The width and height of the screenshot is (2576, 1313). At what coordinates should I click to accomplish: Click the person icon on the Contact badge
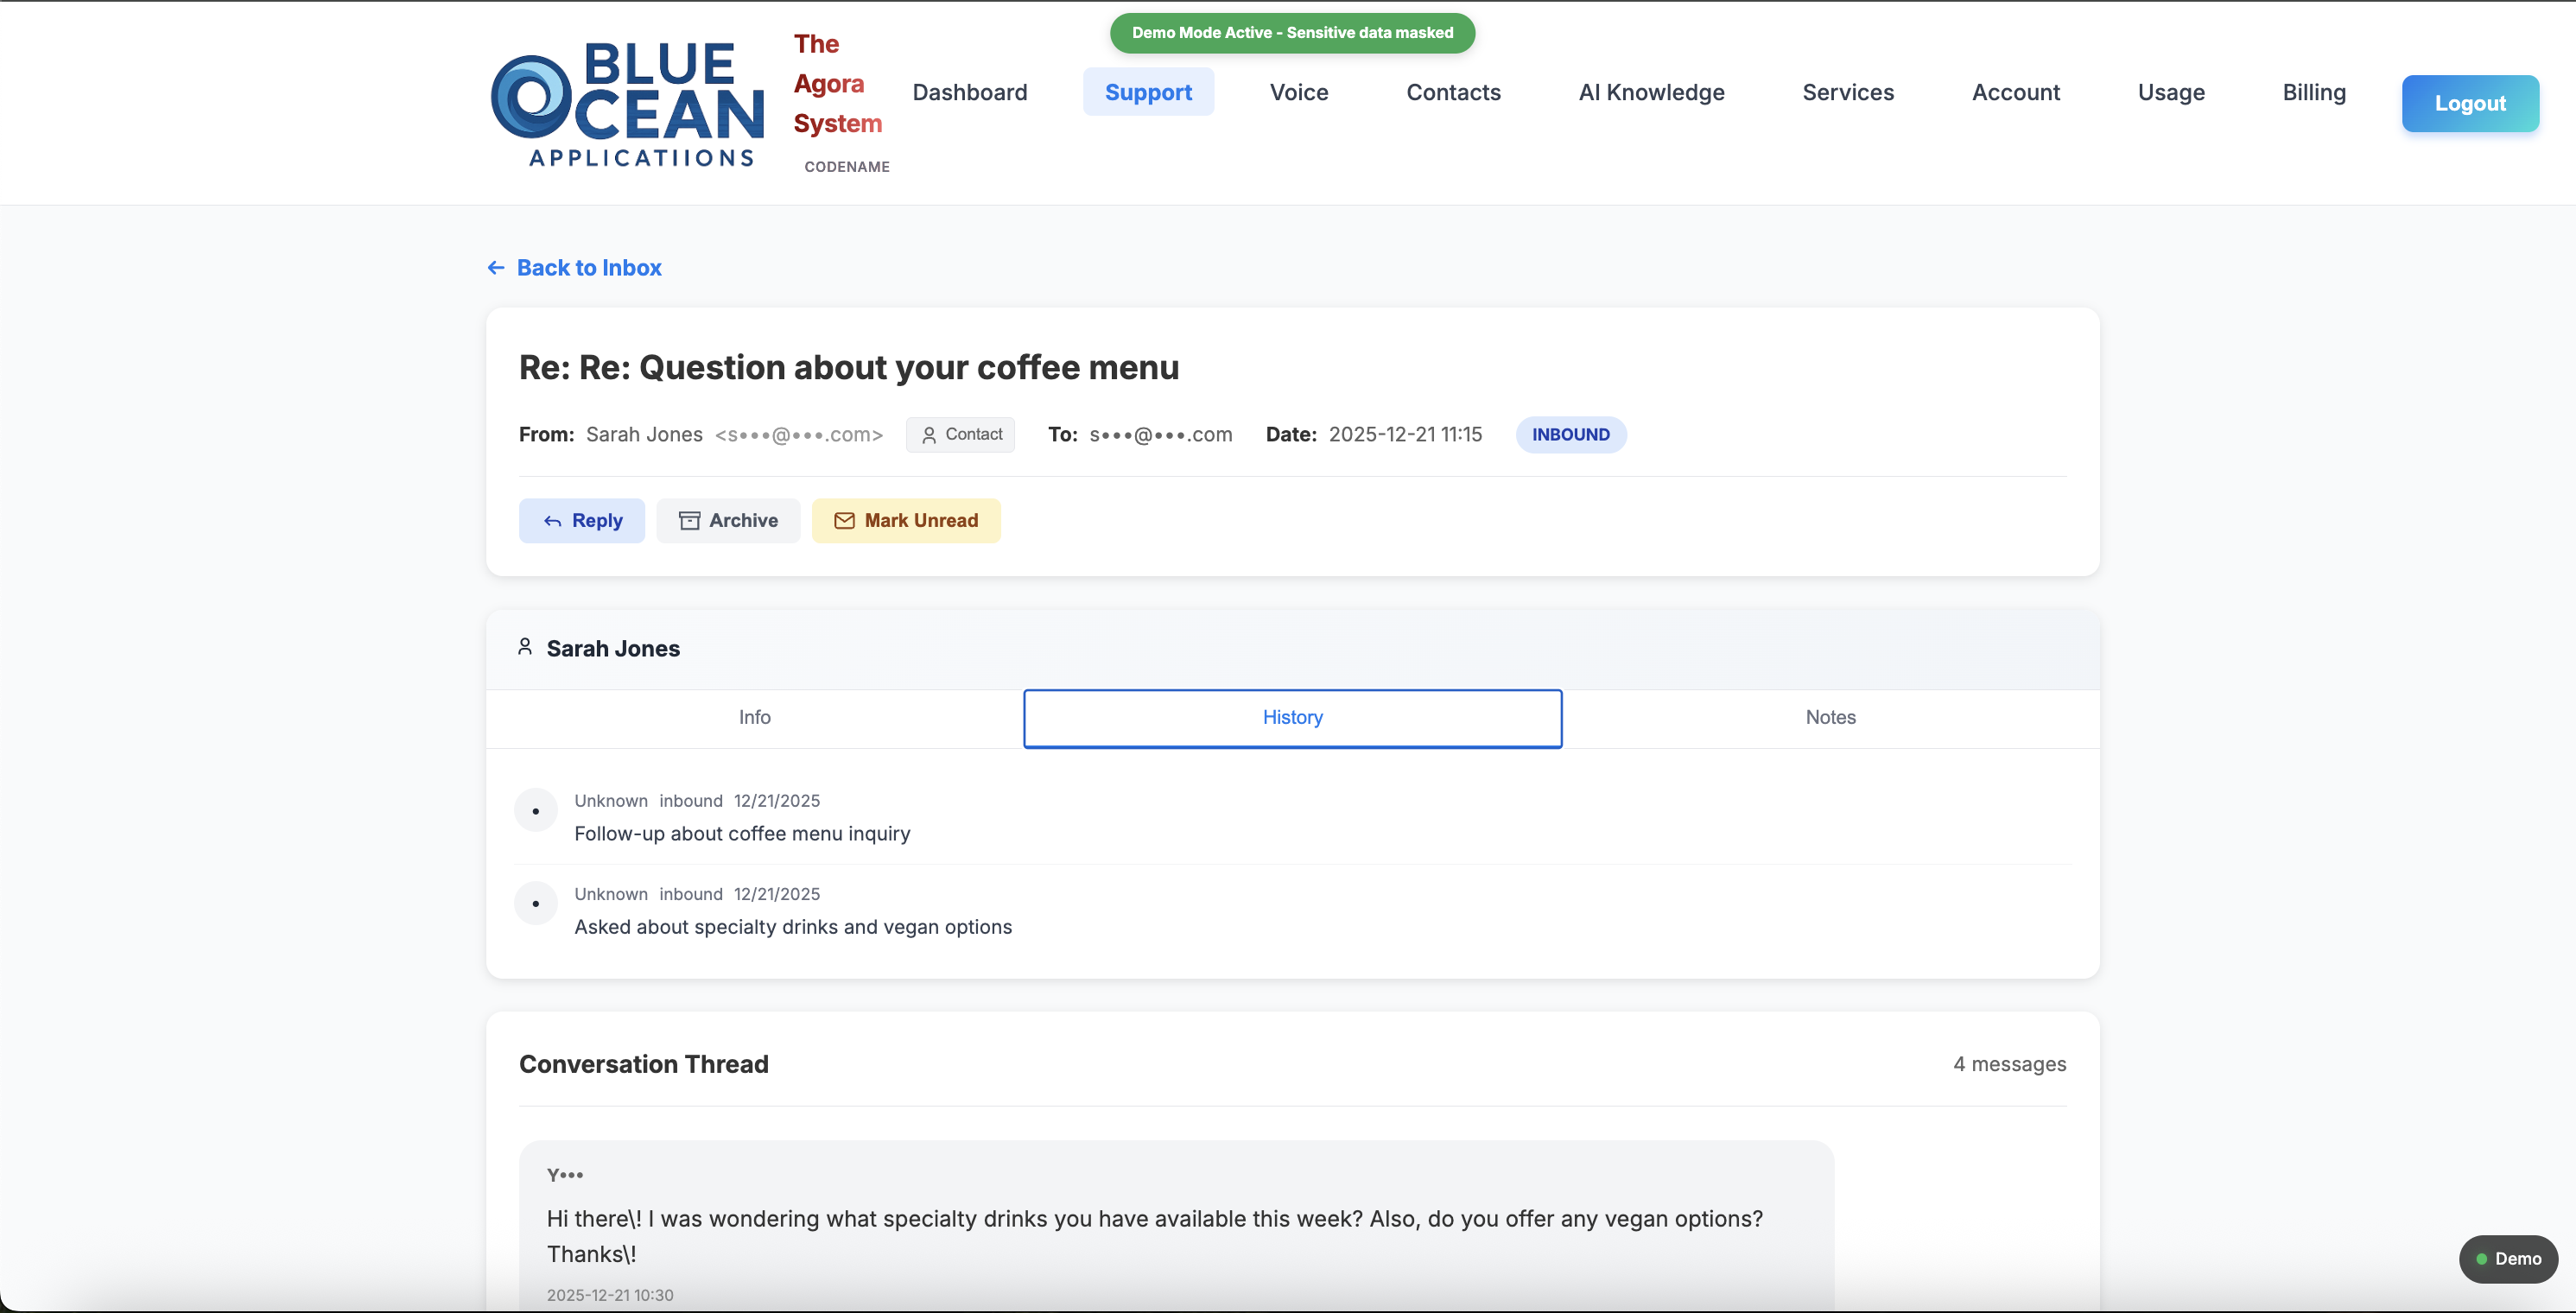(929, 435)
